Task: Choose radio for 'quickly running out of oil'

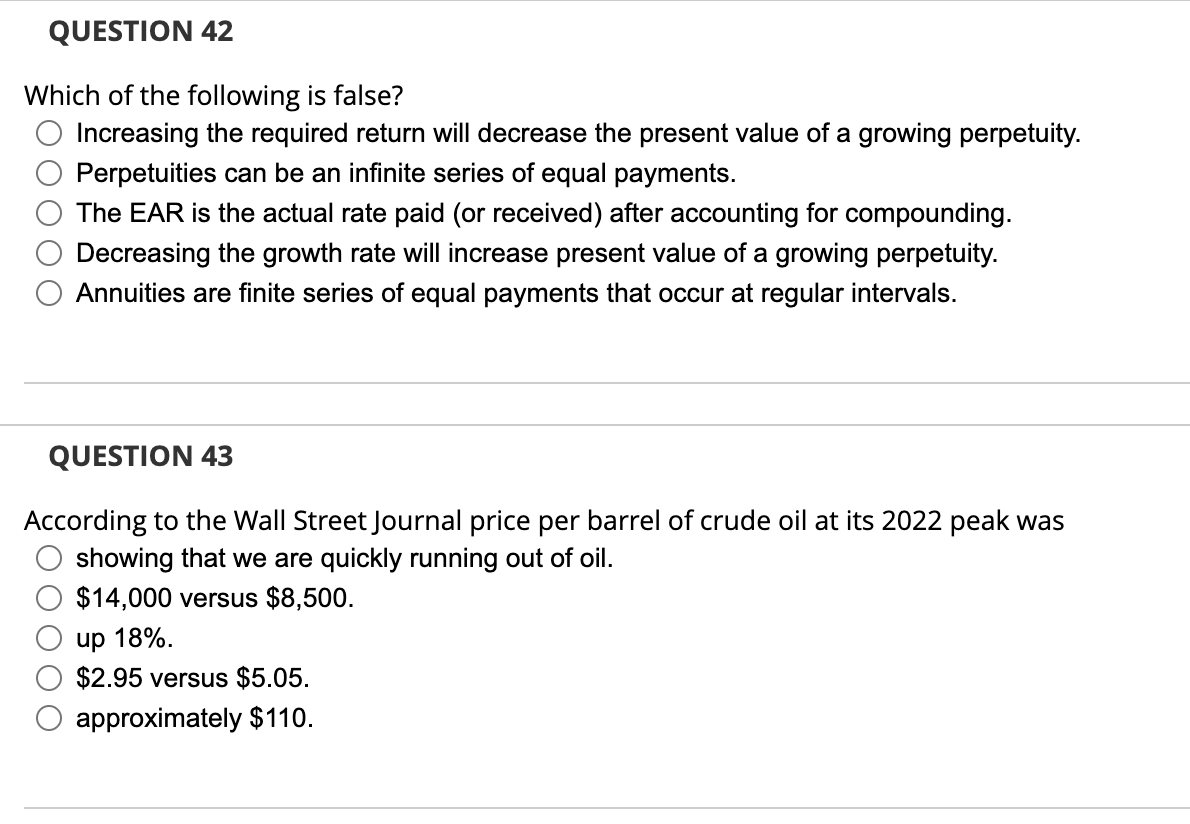Action: [51, 558]
